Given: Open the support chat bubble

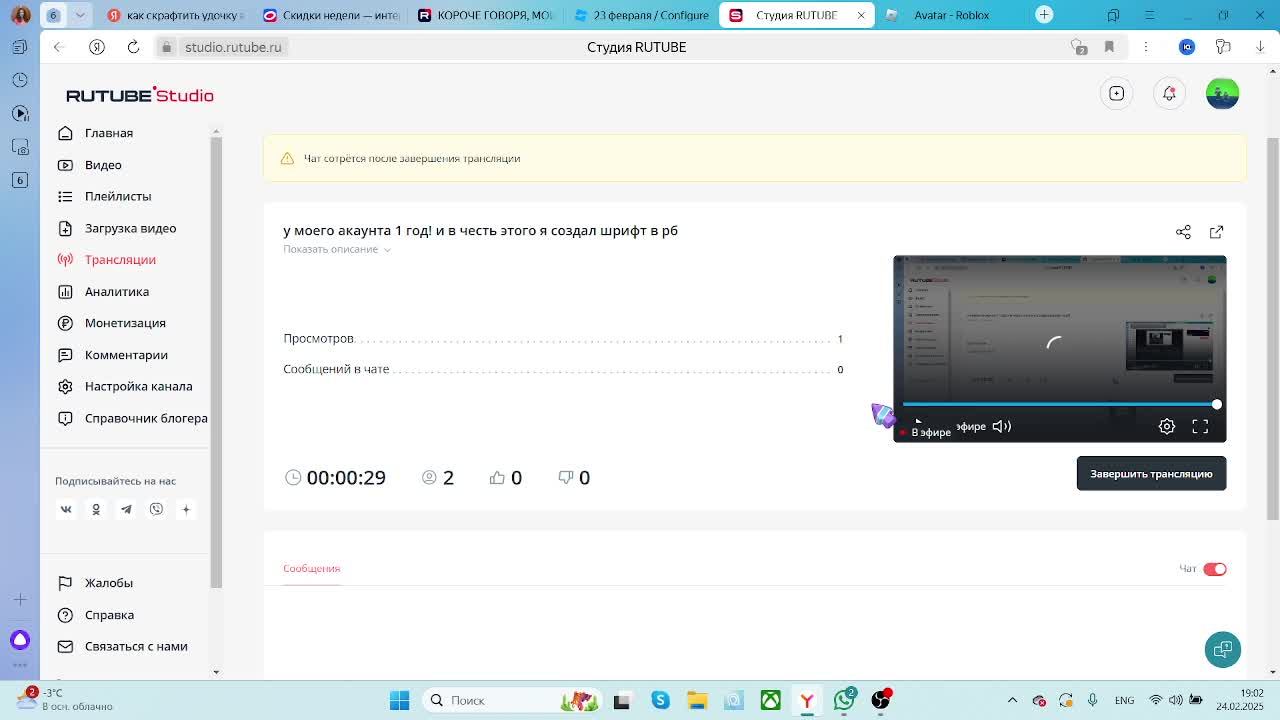Looking at the screenshot, I should pos(1223,650).
